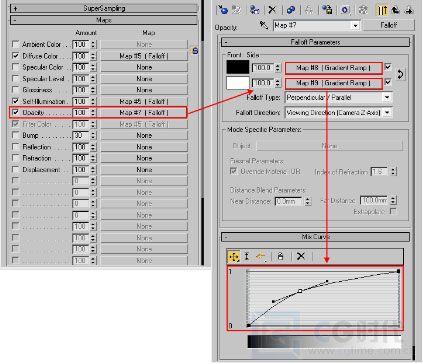Toggle Map #9 enable checkbox

[x=388, y=82]
